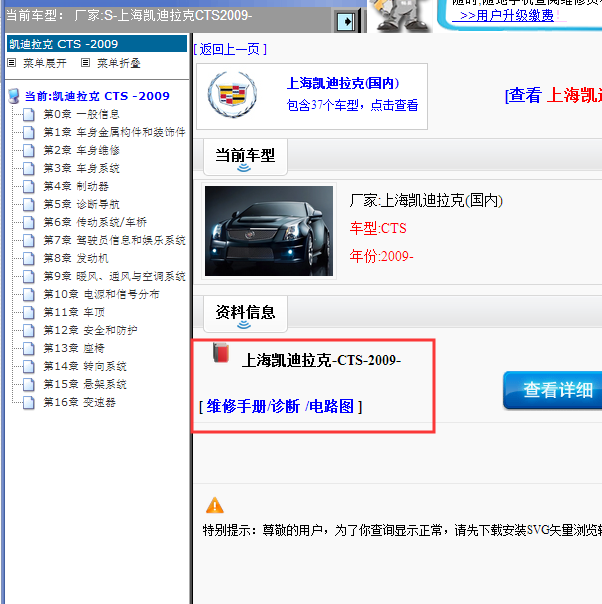This screenshot has height=604, width=602.
Task: Click page icon for 第2章 车身维修
Action: tap(29, 151)
